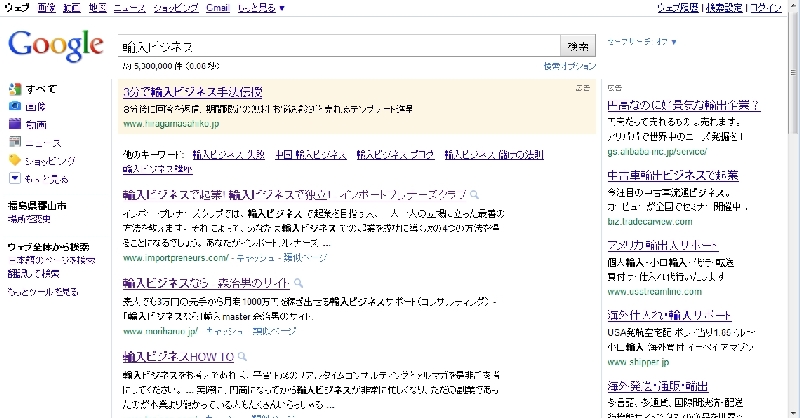The image size is (800, 418).
Task: Open Gmail in the top navigation bar
Action: (218, 8)
